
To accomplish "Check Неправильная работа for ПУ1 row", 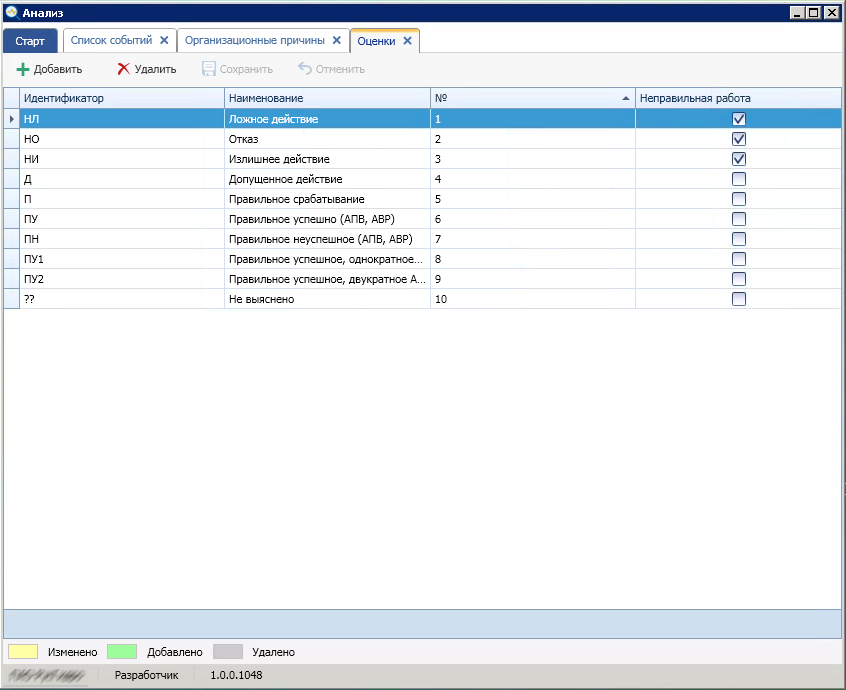I will pyautogui.click(x=739, y=258).
